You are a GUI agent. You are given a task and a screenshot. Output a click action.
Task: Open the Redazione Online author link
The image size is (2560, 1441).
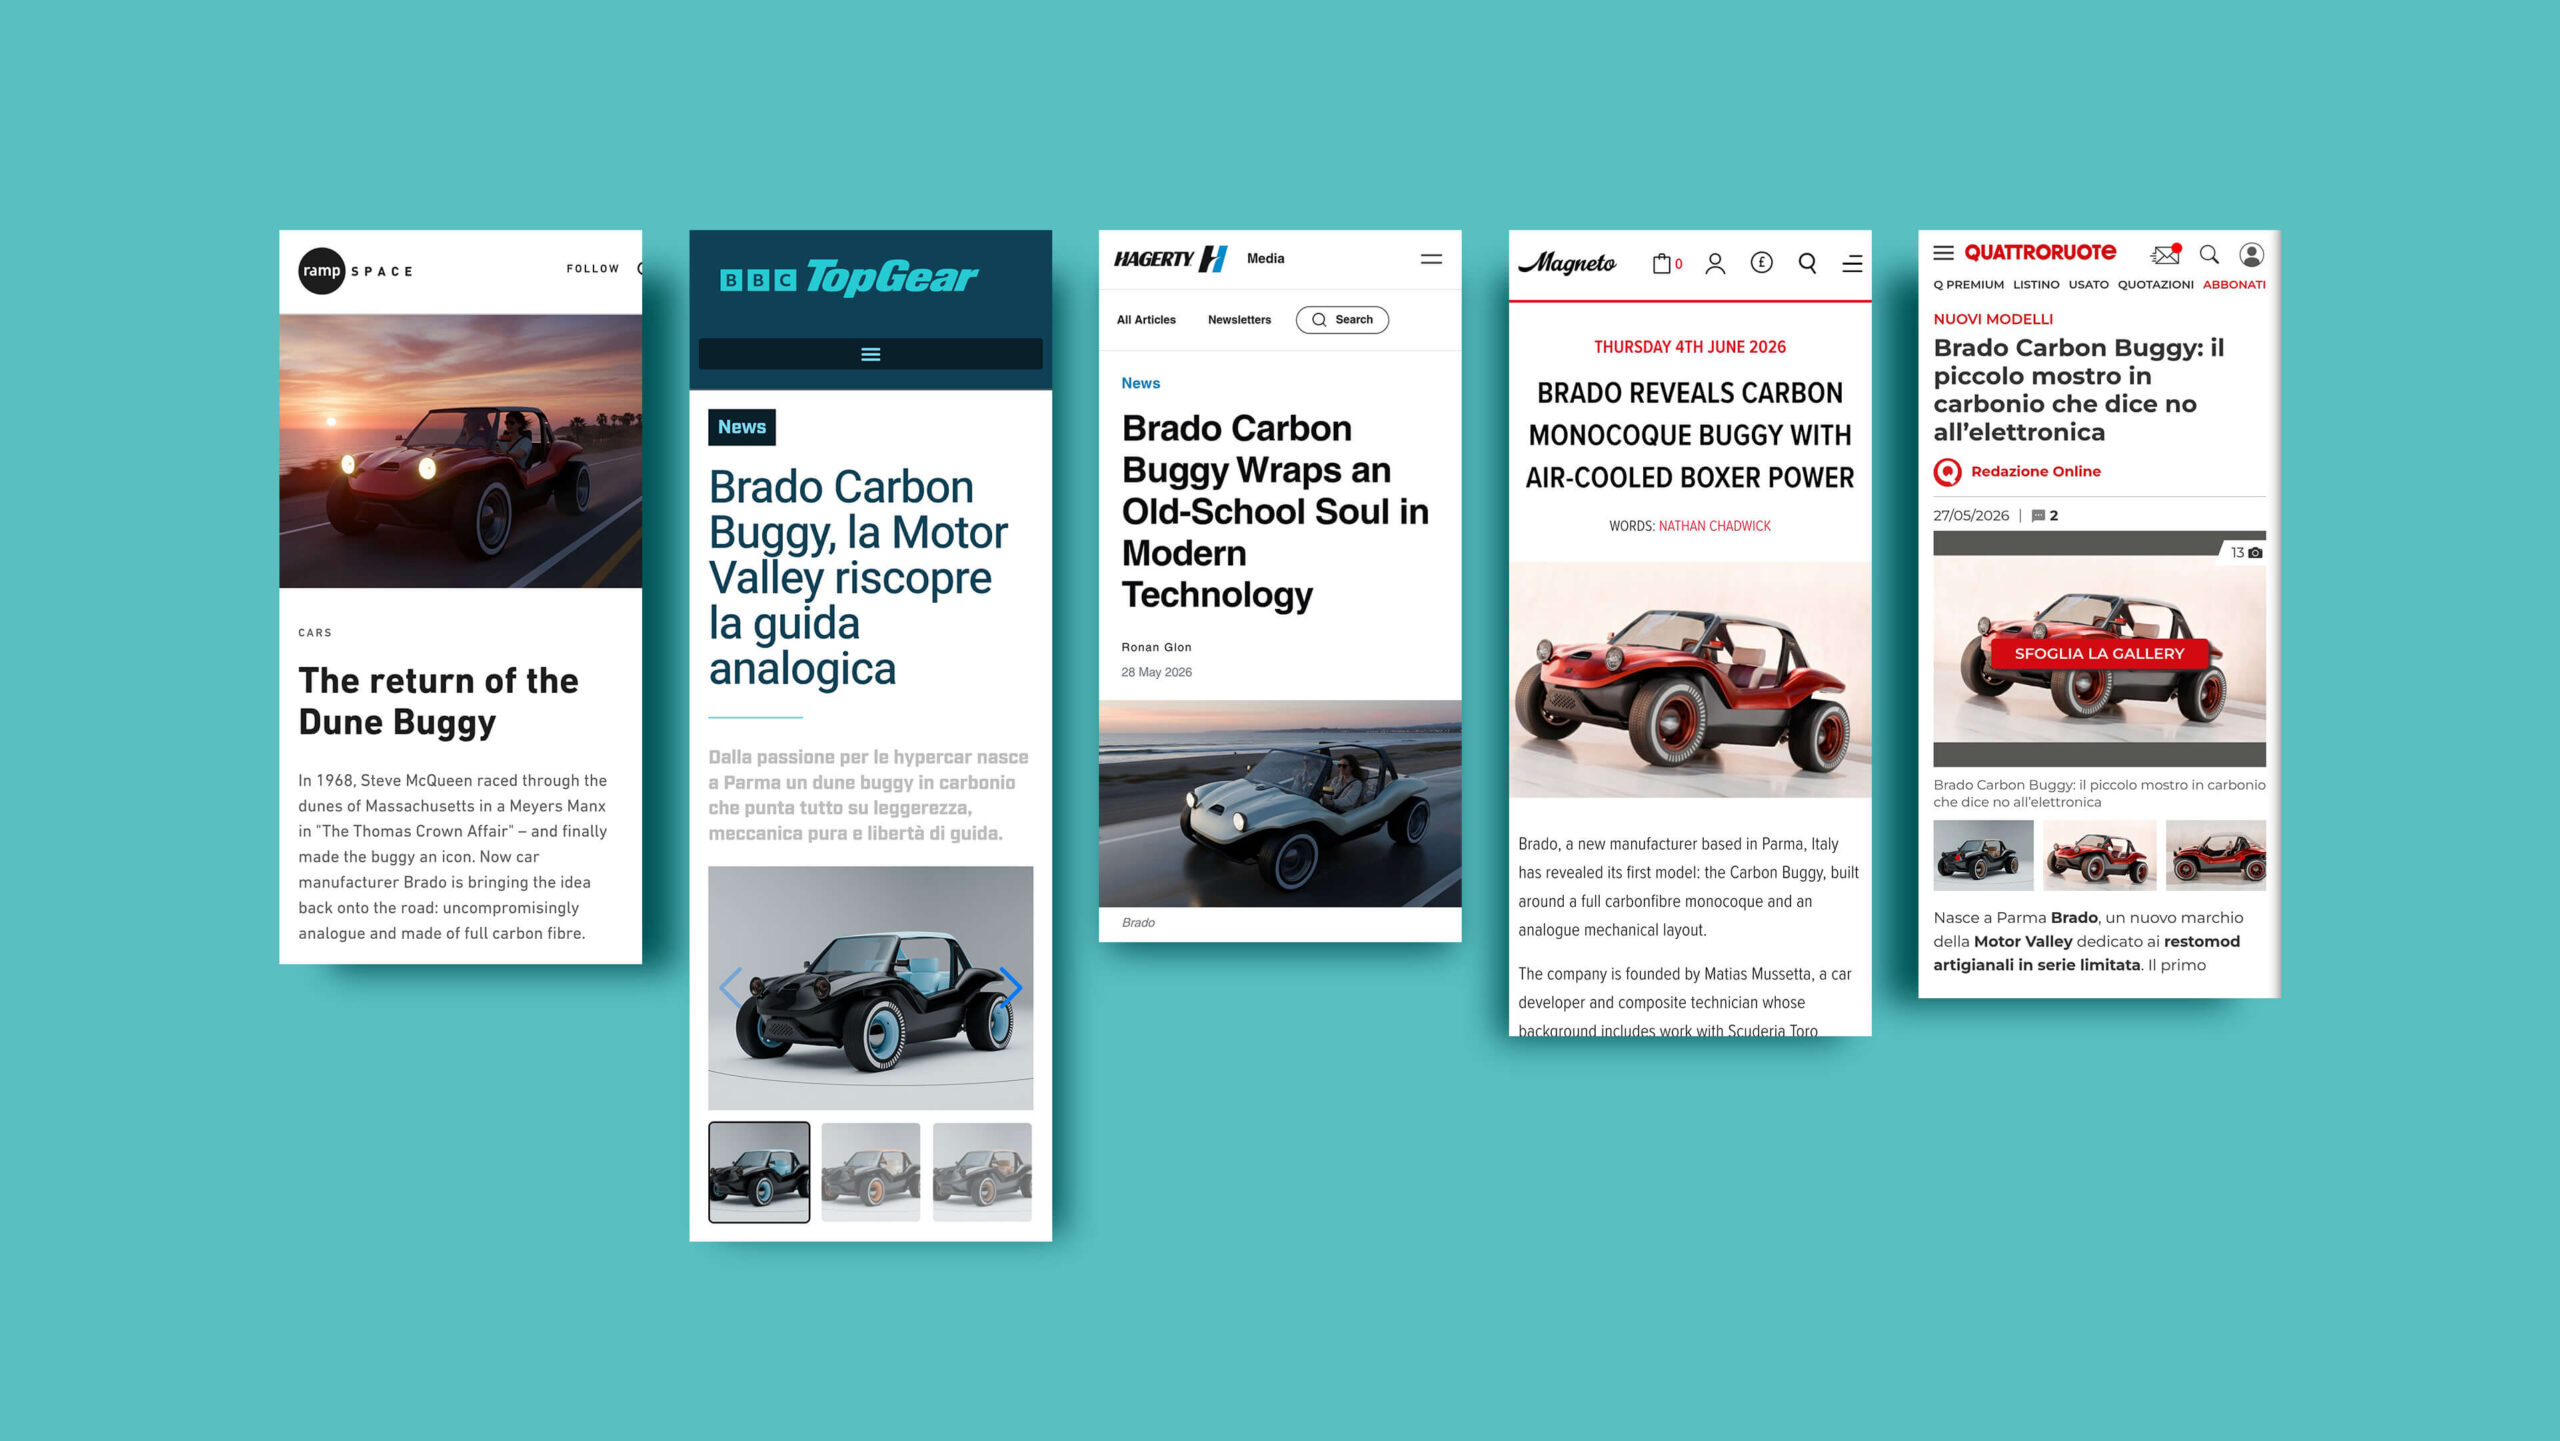coord(2035,472)
